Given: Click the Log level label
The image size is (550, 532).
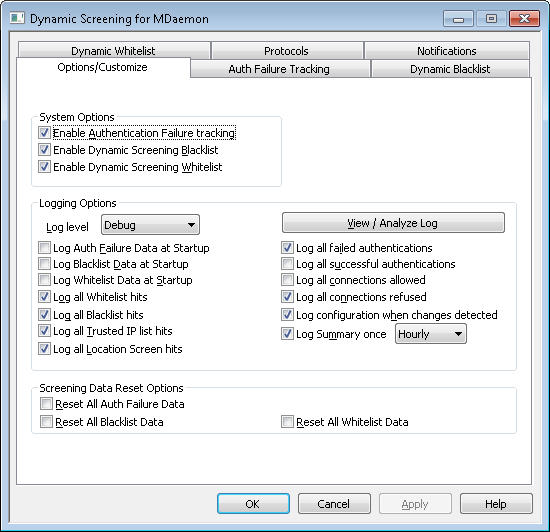Looking at the screenshot, I should 67,227.
